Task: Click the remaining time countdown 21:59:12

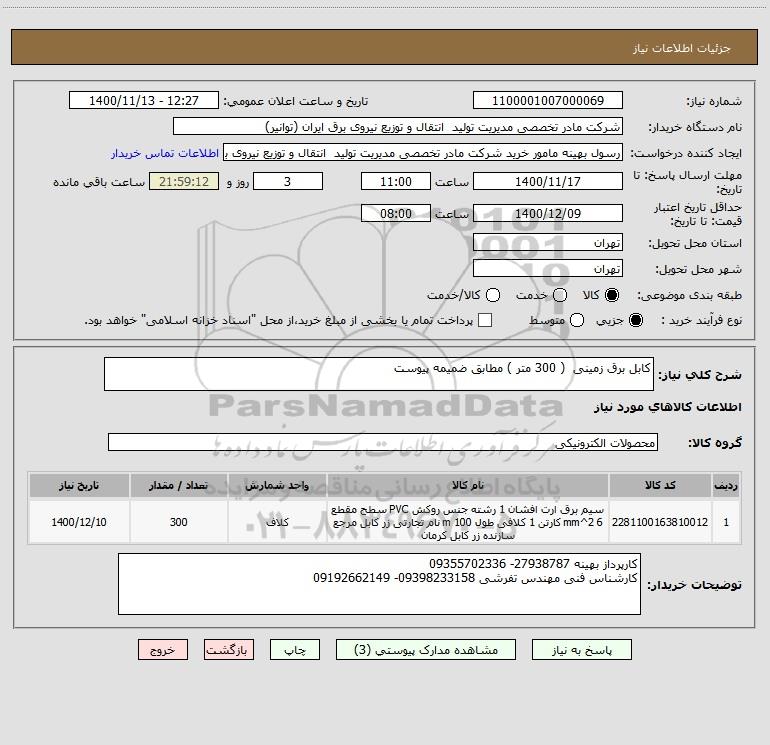Action: click(184, 181)
